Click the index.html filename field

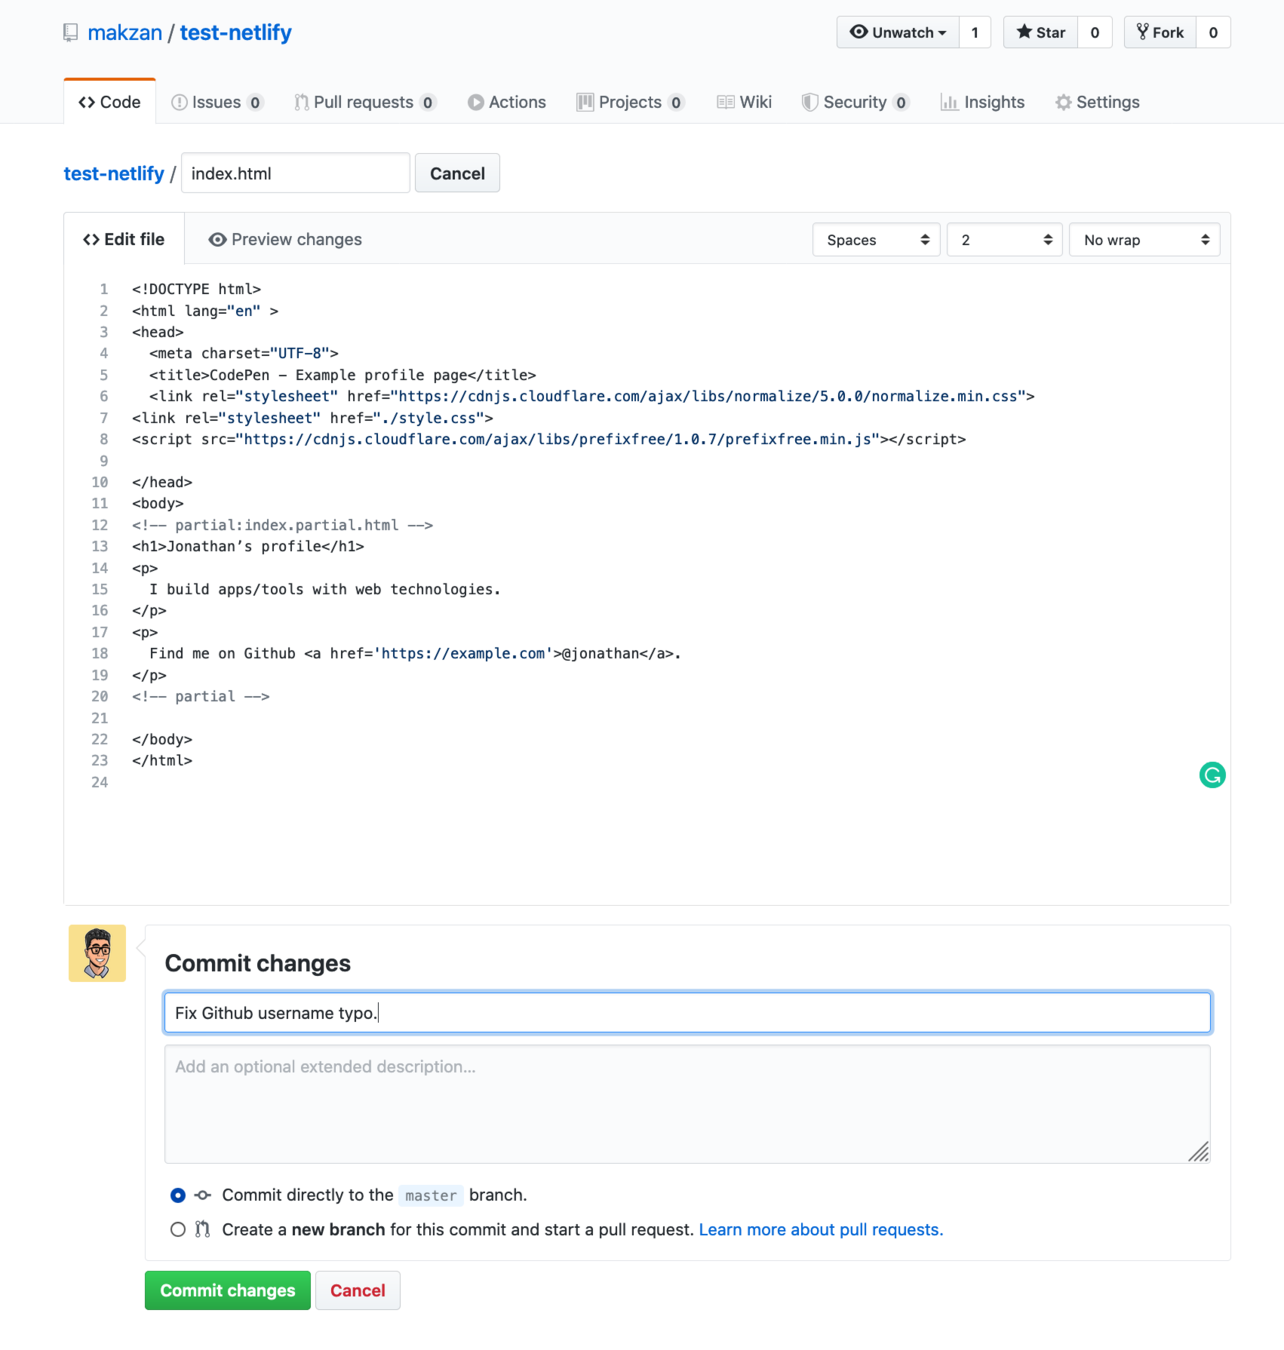[x=296, y=173]
